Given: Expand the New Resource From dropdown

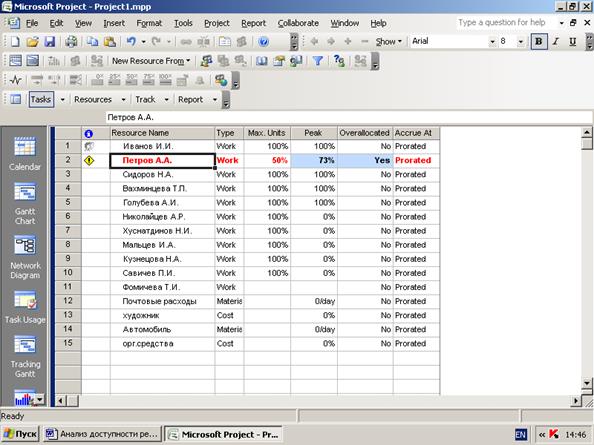Looking at the screenshot, I should 188,61.
